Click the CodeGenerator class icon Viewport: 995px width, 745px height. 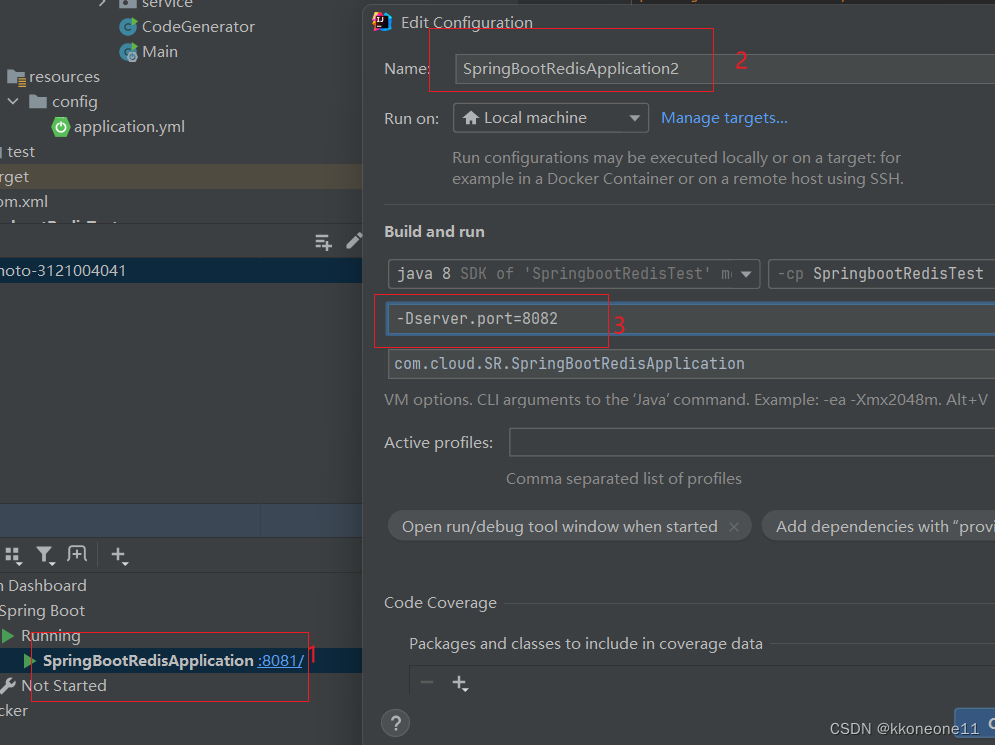128,27
